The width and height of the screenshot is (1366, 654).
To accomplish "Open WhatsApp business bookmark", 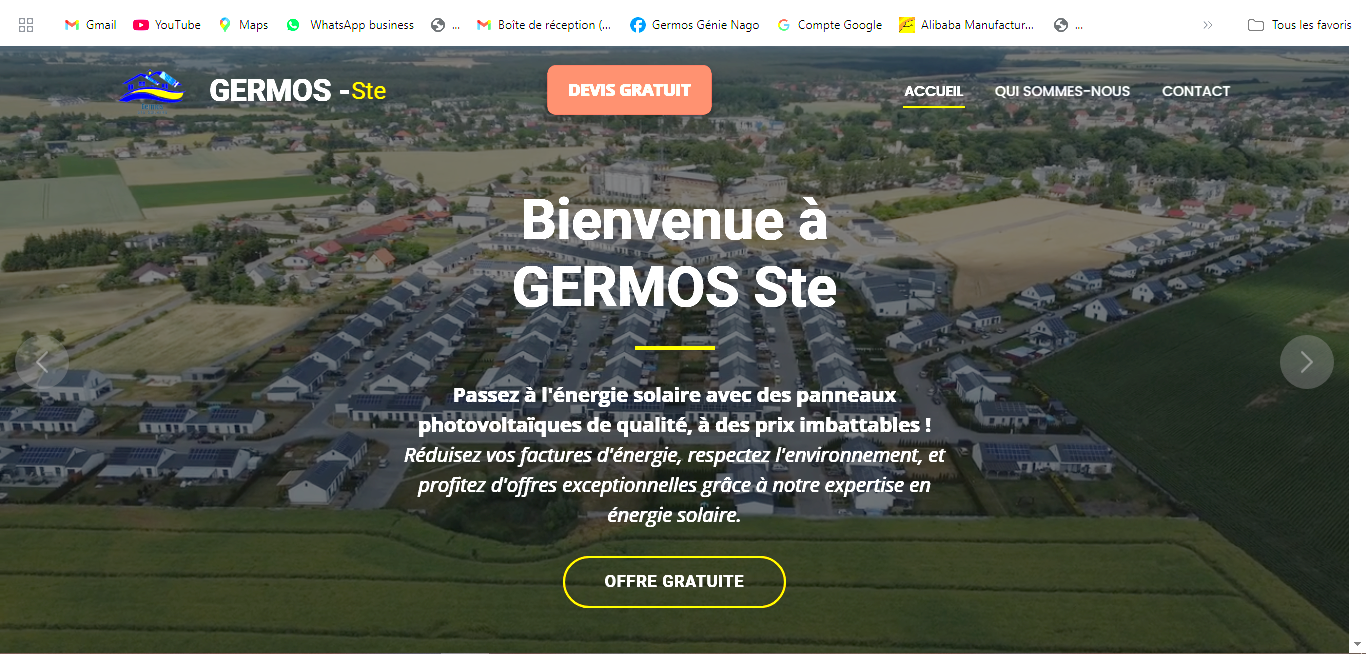I will (350, 25).
